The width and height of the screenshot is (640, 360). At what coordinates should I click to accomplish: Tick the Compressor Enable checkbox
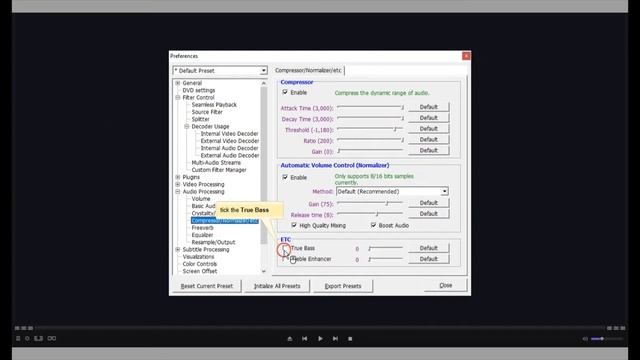[x=285, y=92]
